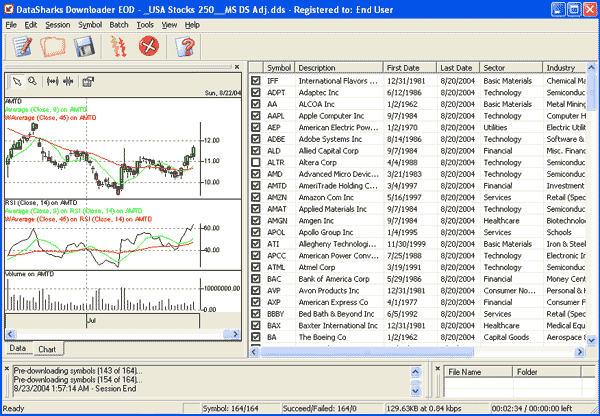The width and height of the screenshot is (600, 416).
Task: Sort by the Description column header
Action: coord(339,68)
